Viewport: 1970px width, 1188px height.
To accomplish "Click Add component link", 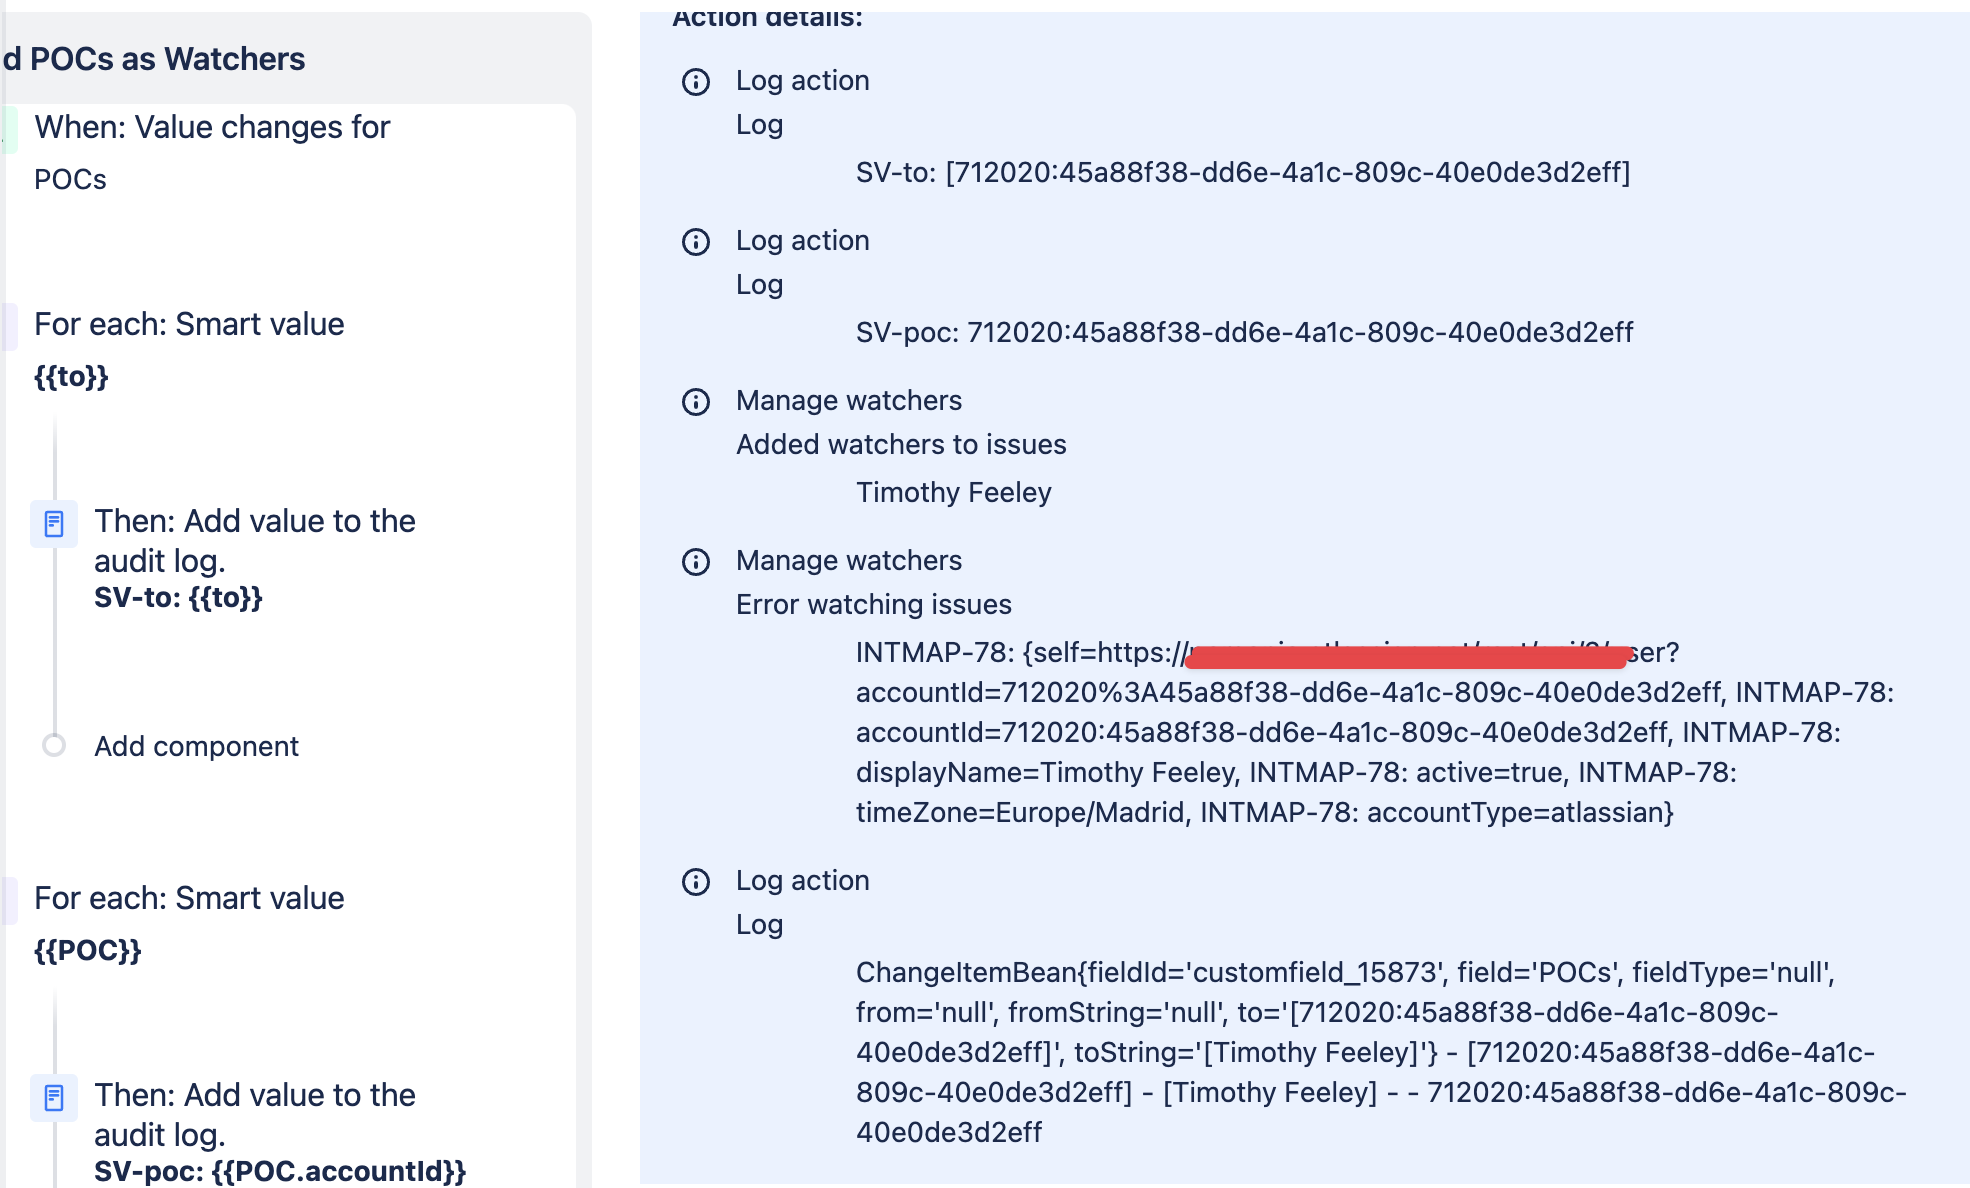I will click(x=196, y=746).
